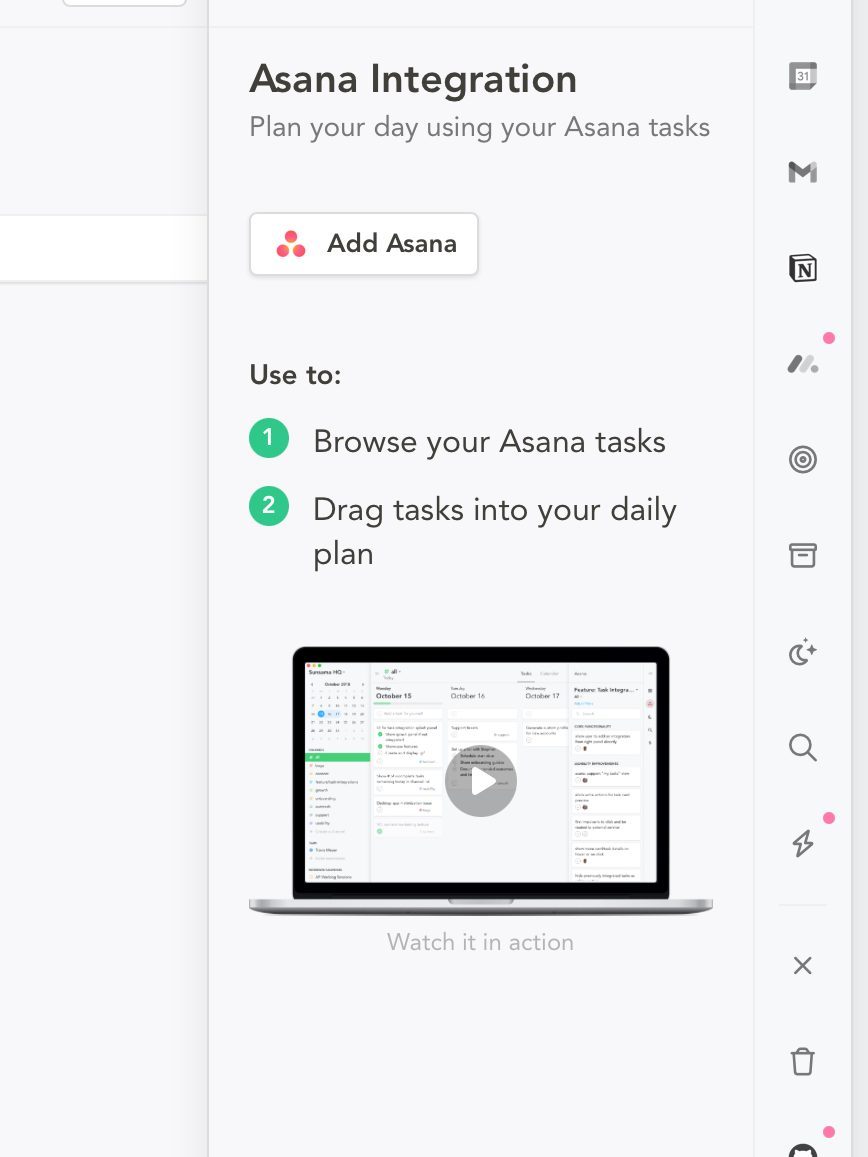
Task: Click the green step 1 badge
Action: 269,439
